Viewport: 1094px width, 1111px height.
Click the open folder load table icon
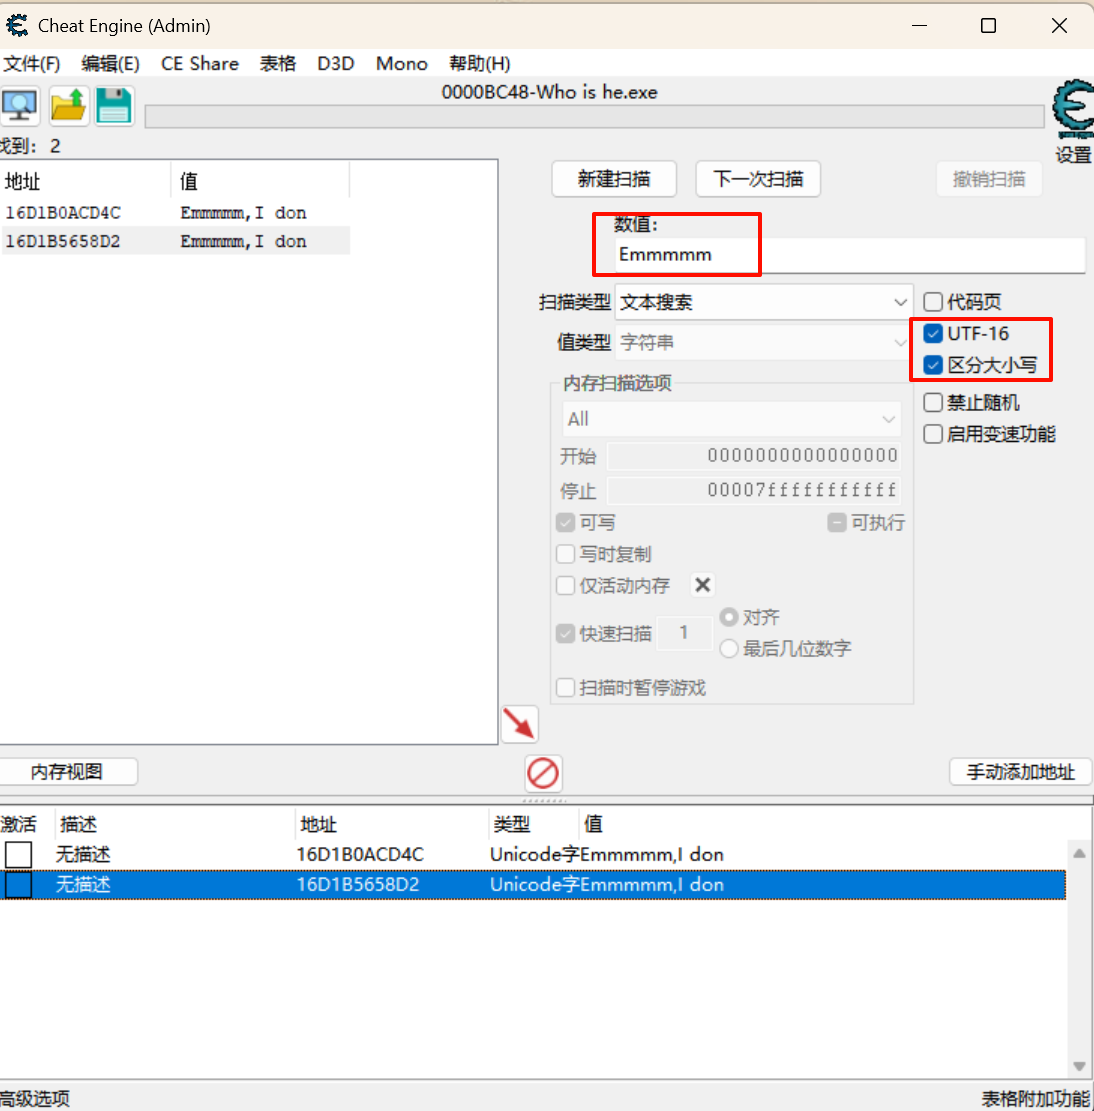69,106
